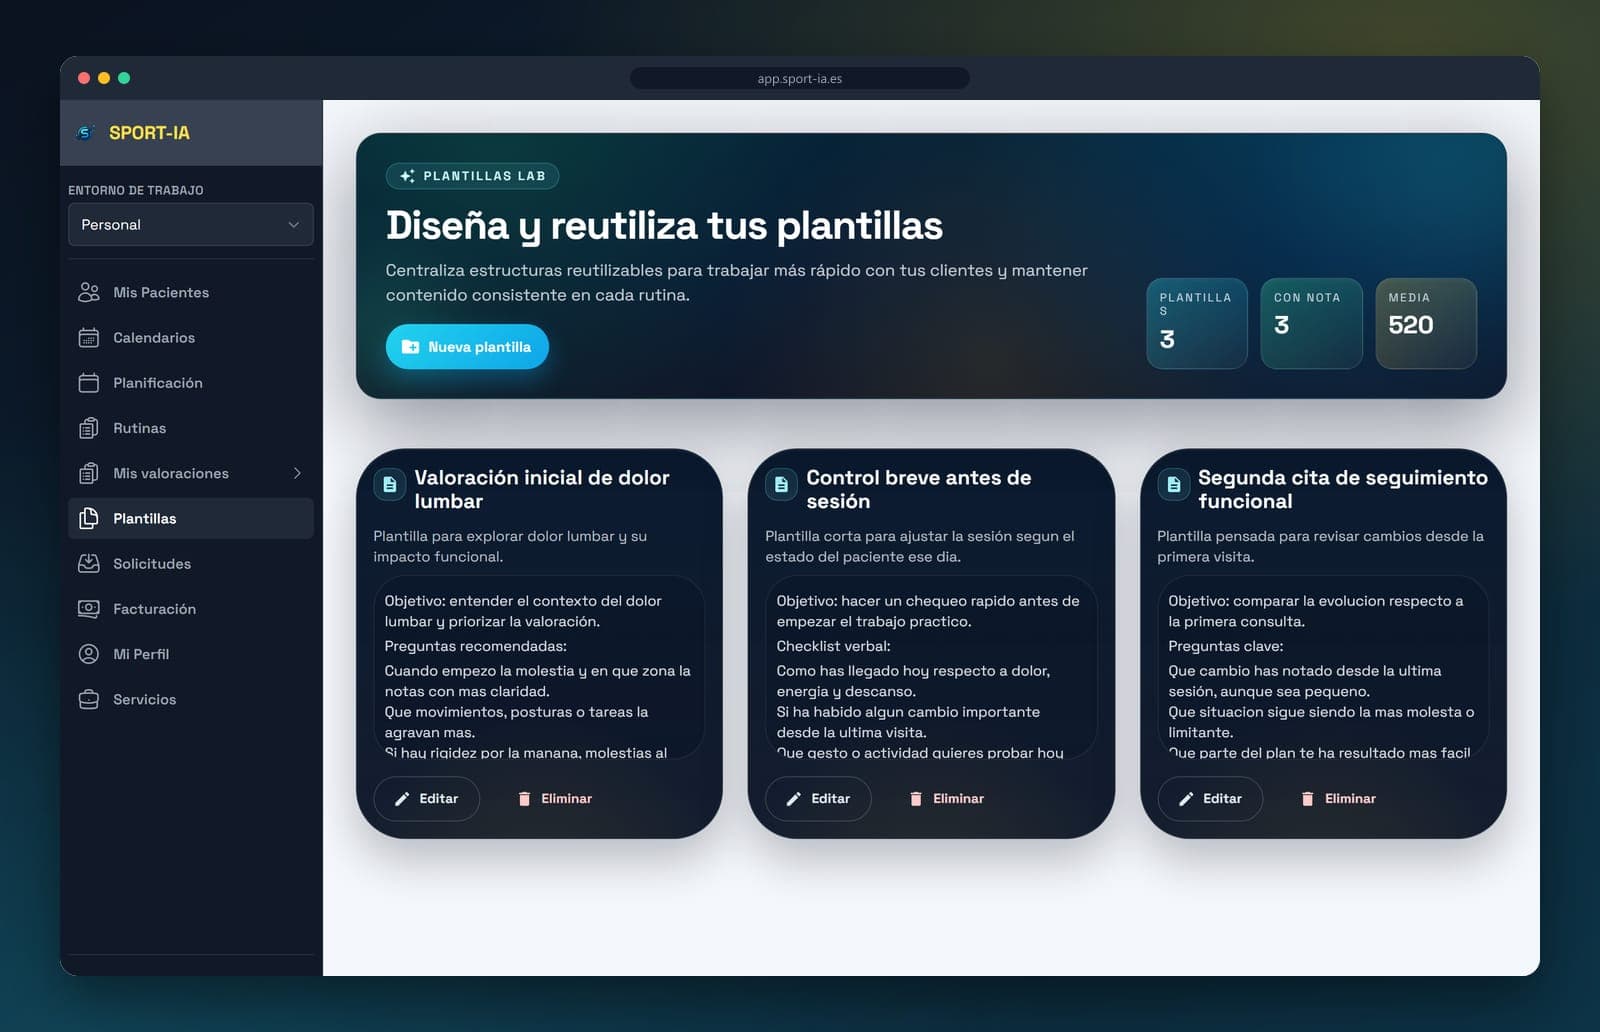Viewport: 1600px width, 1032px height.
Task: Click text 'Preguntas recomendadas:'
Action: click(475, 646)
